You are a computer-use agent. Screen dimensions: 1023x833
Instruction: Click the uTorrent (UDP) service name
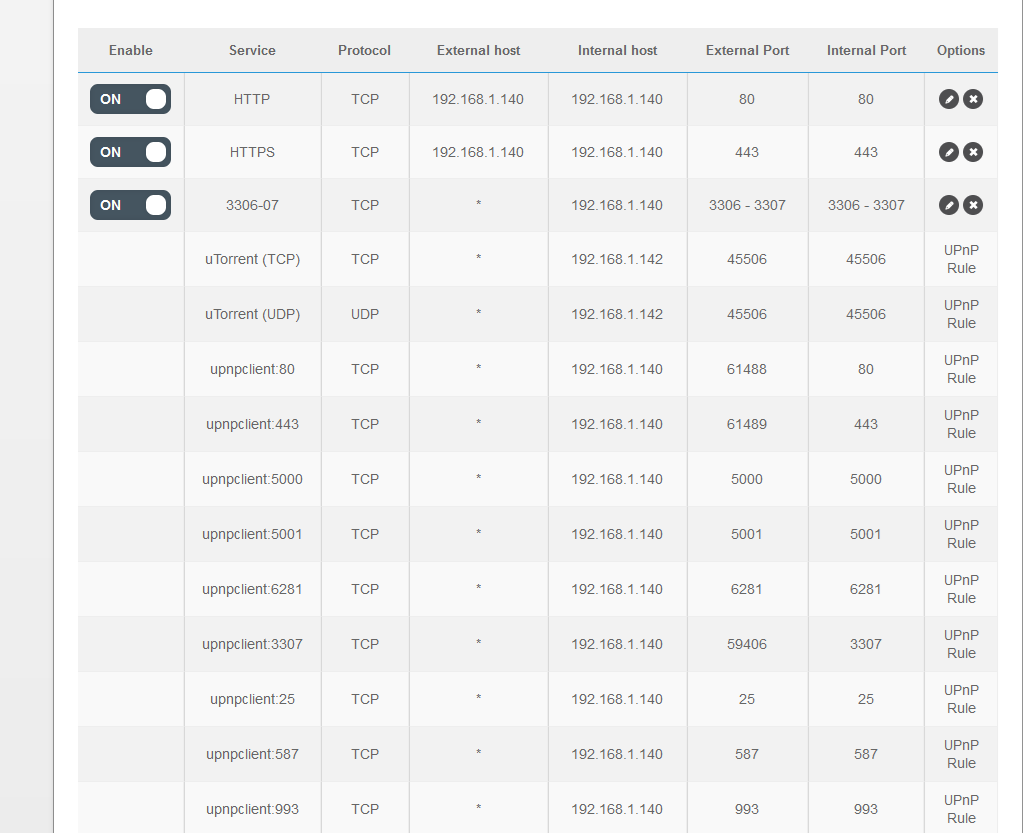click(x=252, y=314)
